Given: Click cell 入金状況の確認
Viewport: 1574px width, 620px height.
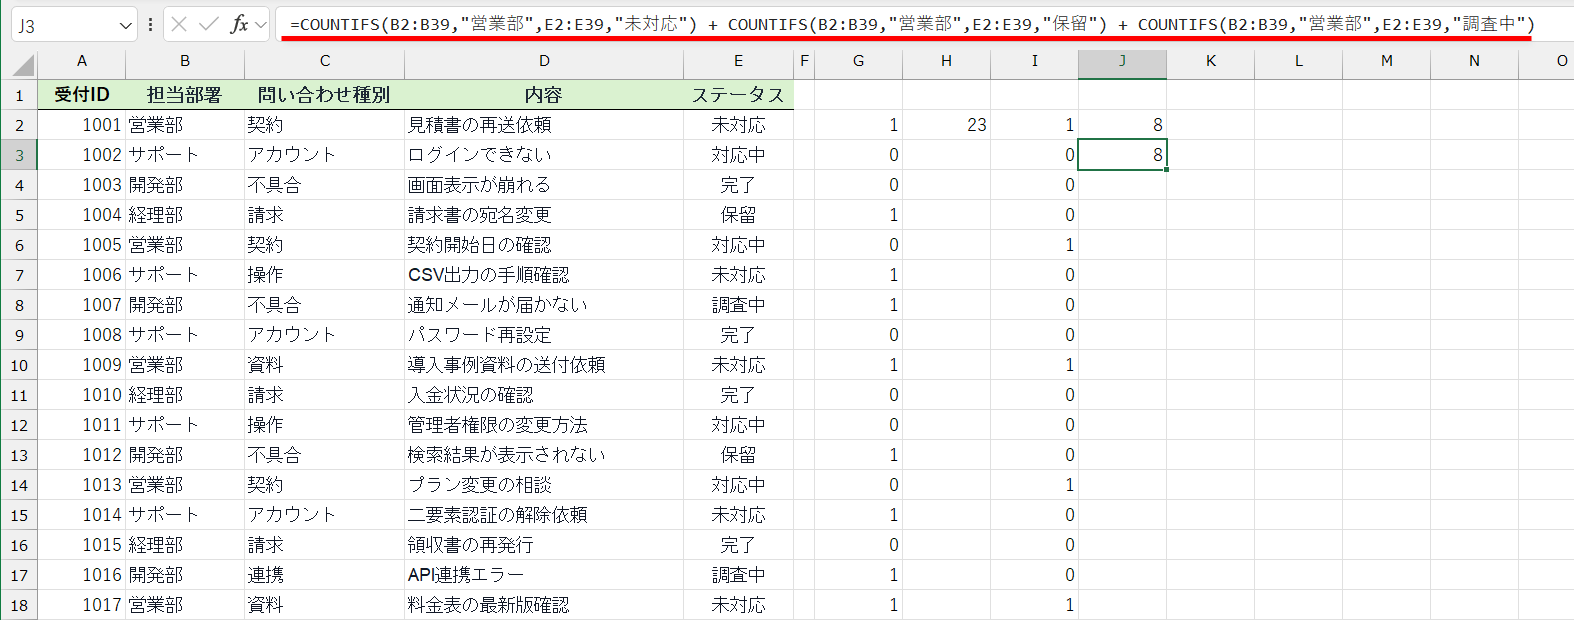Looking at the screenshot, I should tap(544, 395).
